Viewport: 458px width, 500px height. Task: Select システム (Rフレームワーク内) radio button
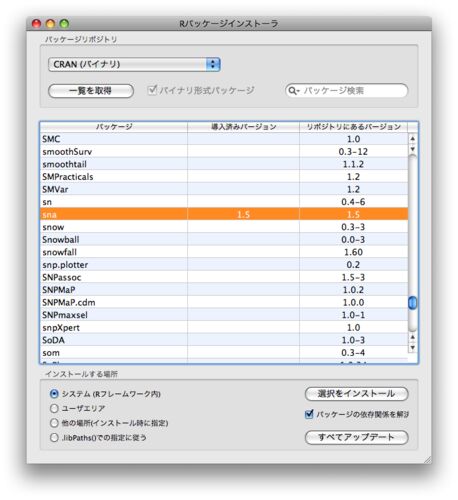(54, 394)
